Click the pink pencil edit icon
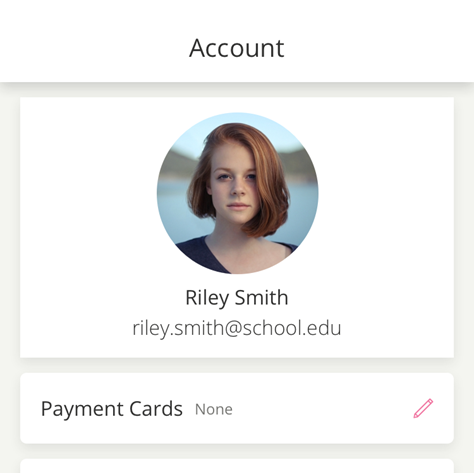The height and width of the screenshot is (473, 474). (423, 408)
